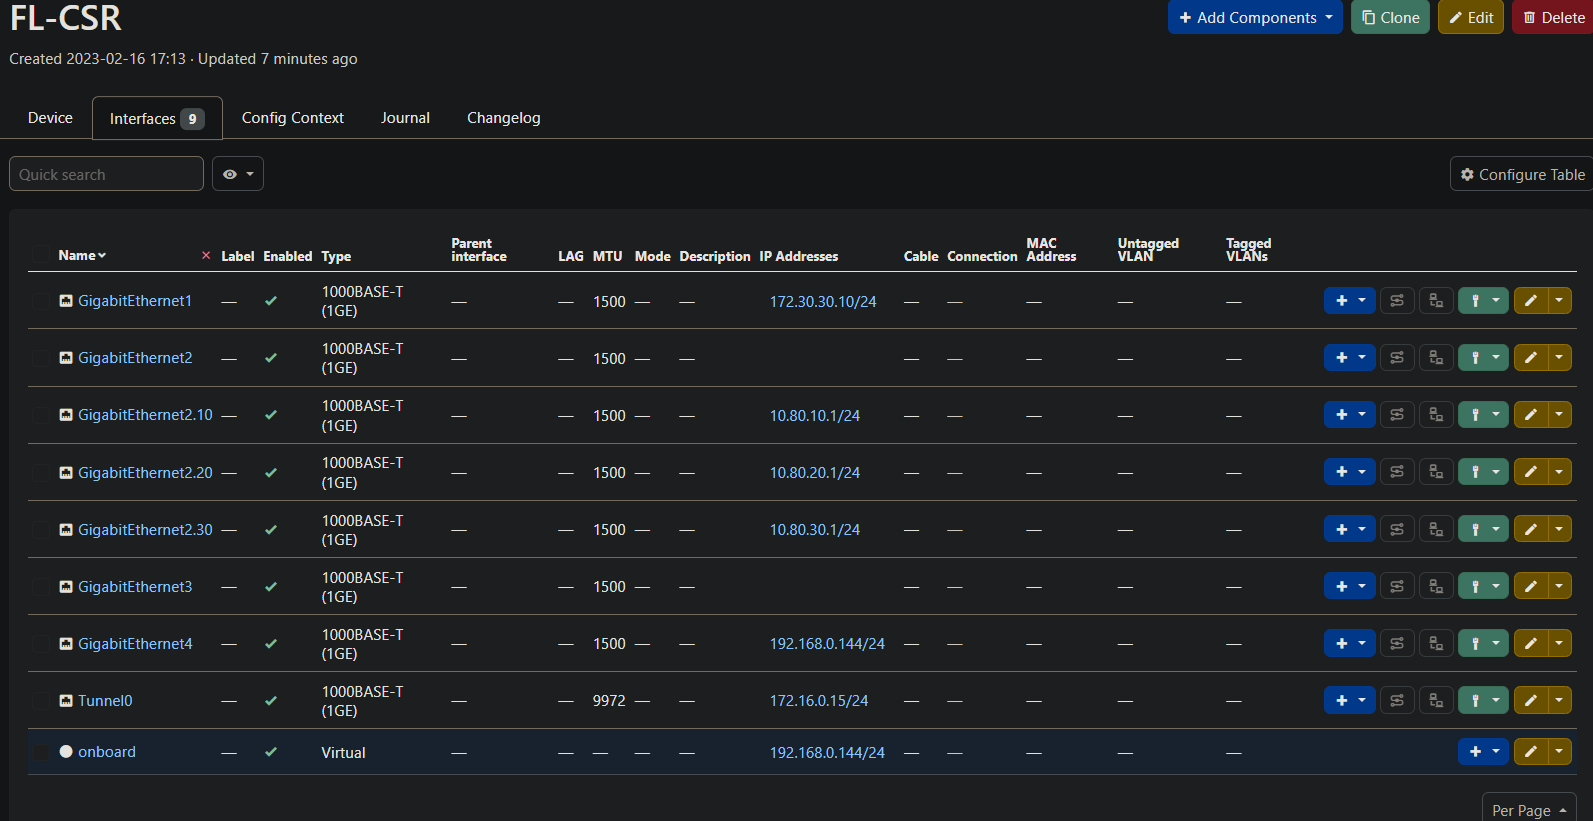Click the green cable connect button for GigabitEthernet2.10
Screen dimensions: 1593x821
pos(1483,415)
